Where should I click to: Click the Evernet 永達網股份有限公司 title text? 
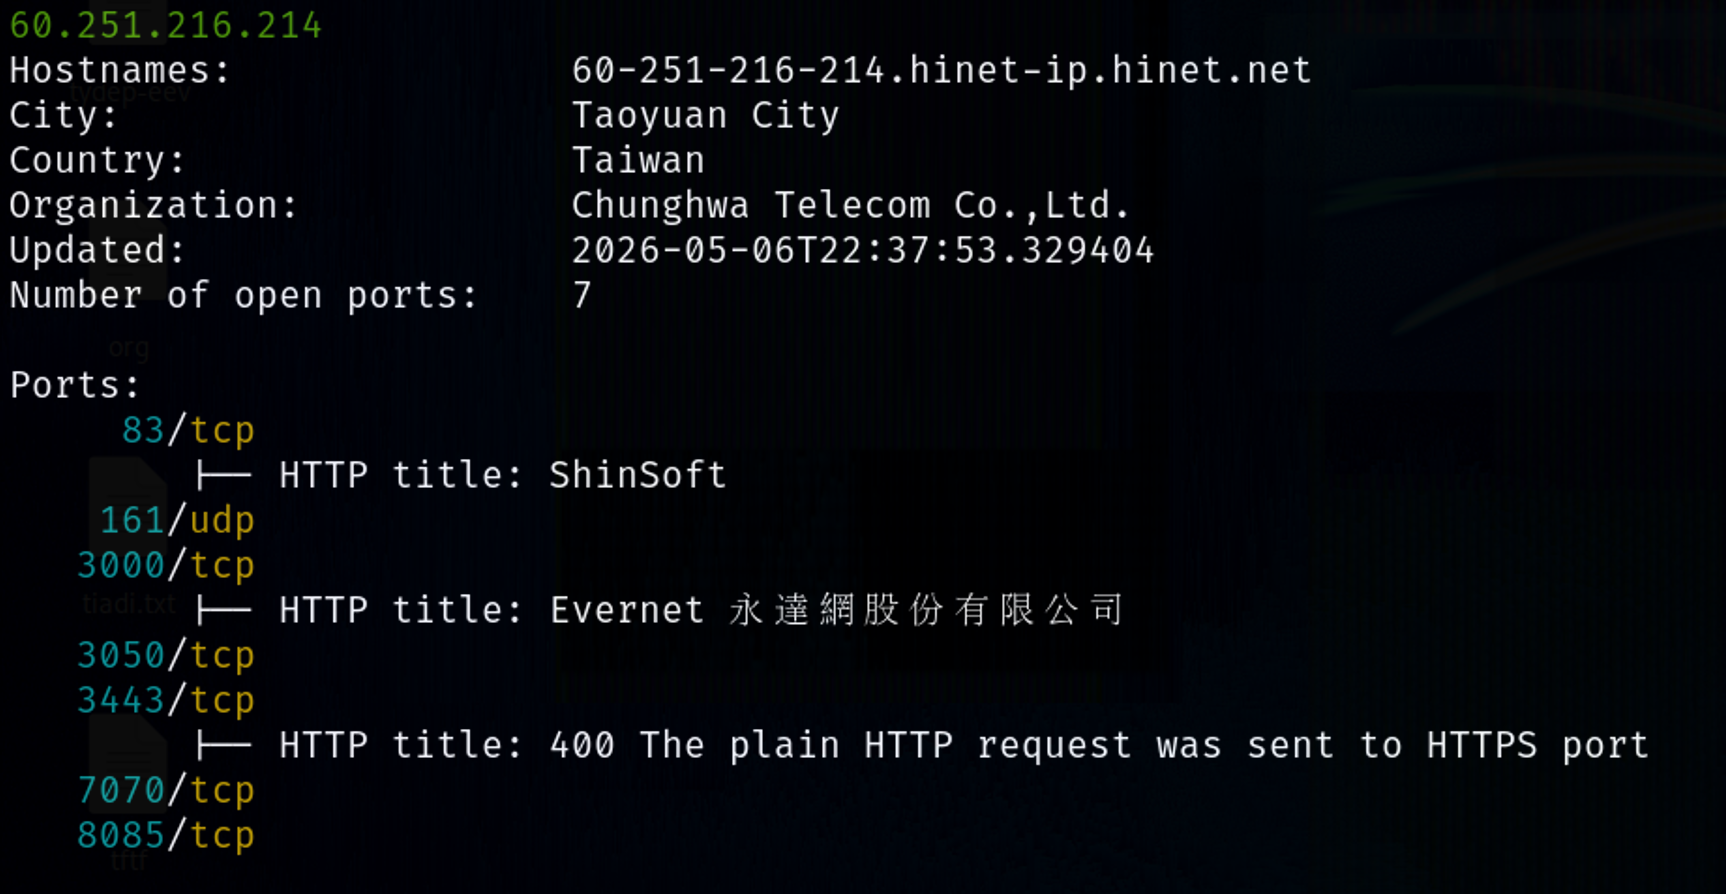pyautogui.click(x=837, y=610)
